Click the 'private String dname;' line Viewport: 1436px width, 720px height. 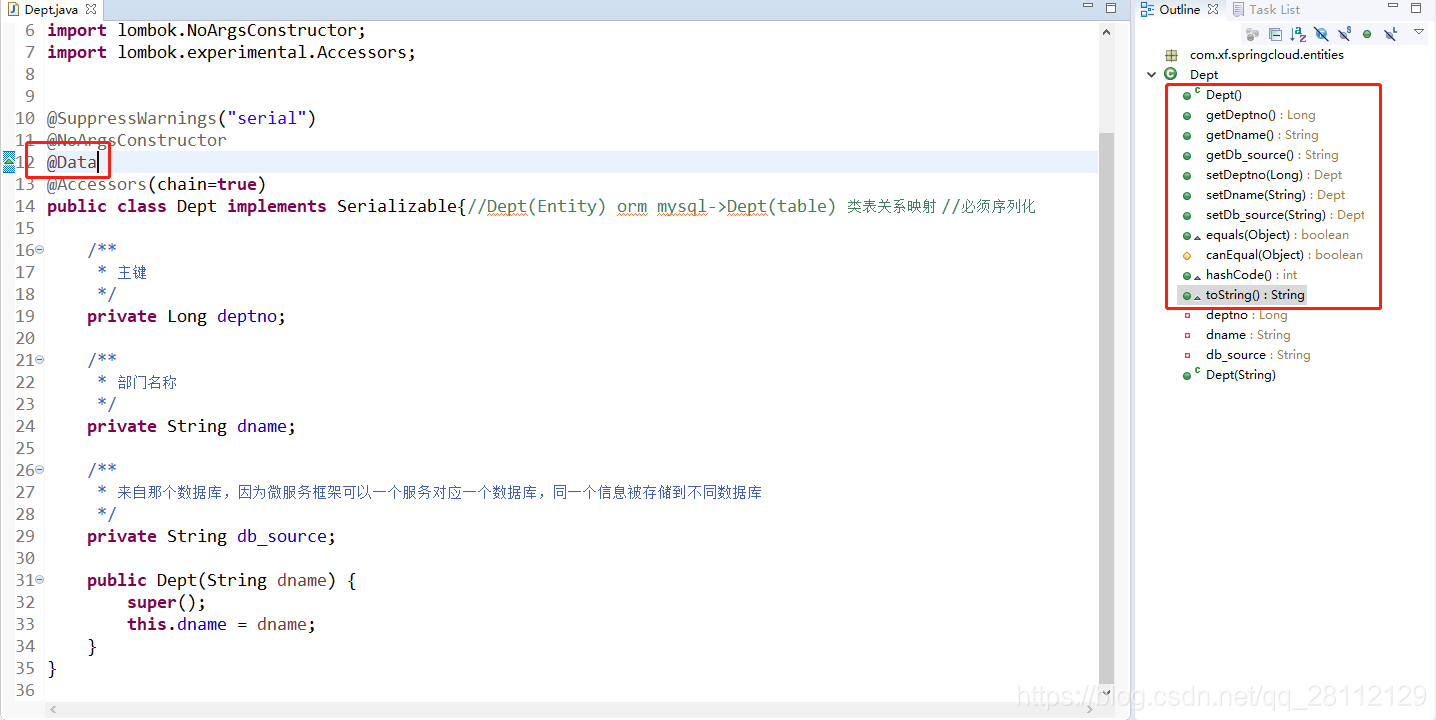pos(192,426)
